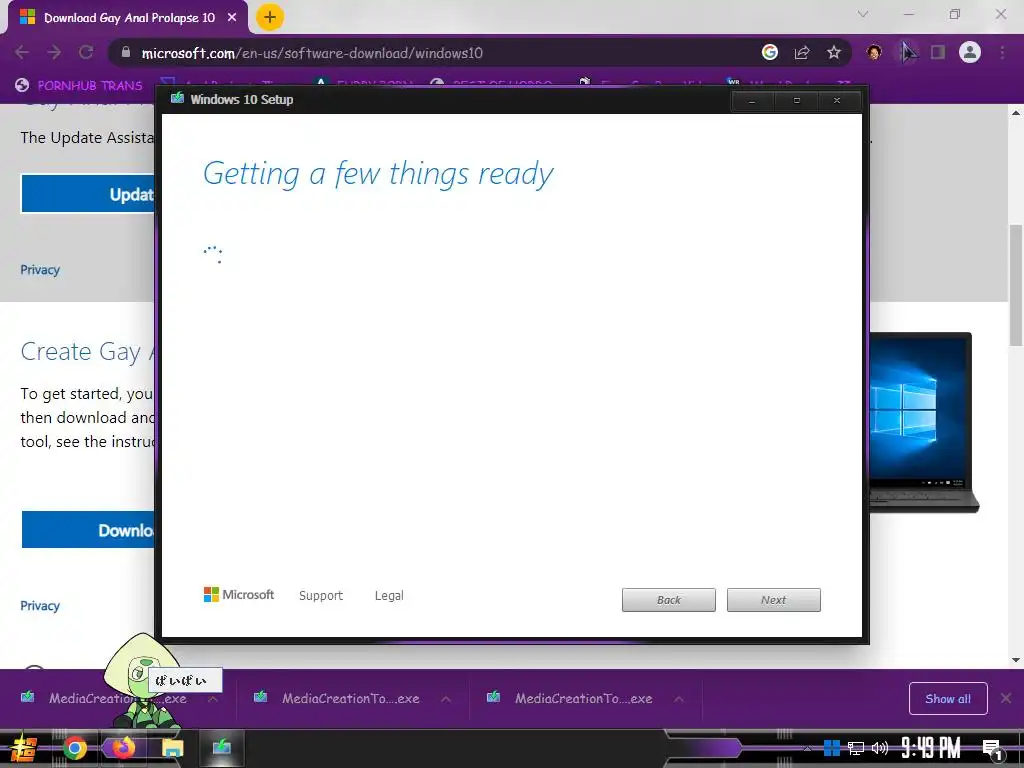Expand the rightmost download item's chevron menu

click(x=679, y=699)
